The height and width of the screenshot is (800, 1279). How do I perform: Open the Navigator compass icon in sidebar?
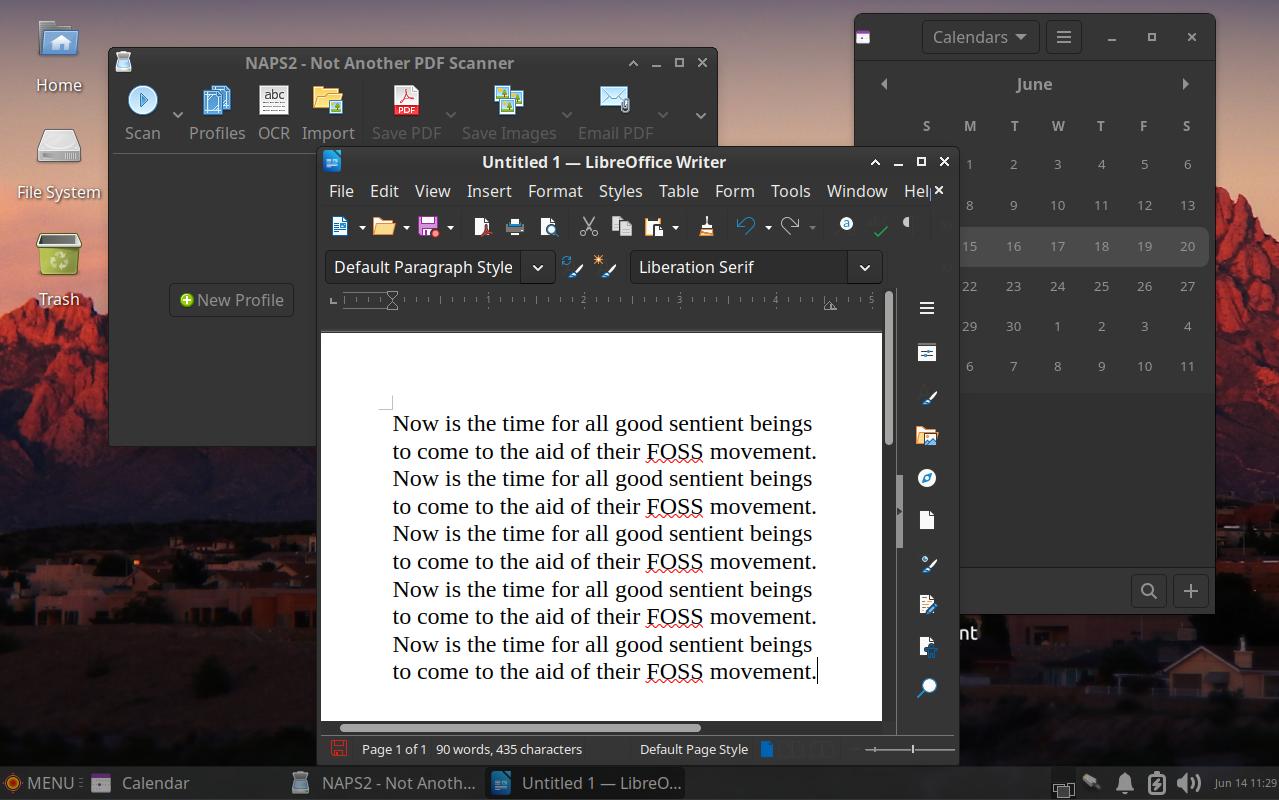927,478
